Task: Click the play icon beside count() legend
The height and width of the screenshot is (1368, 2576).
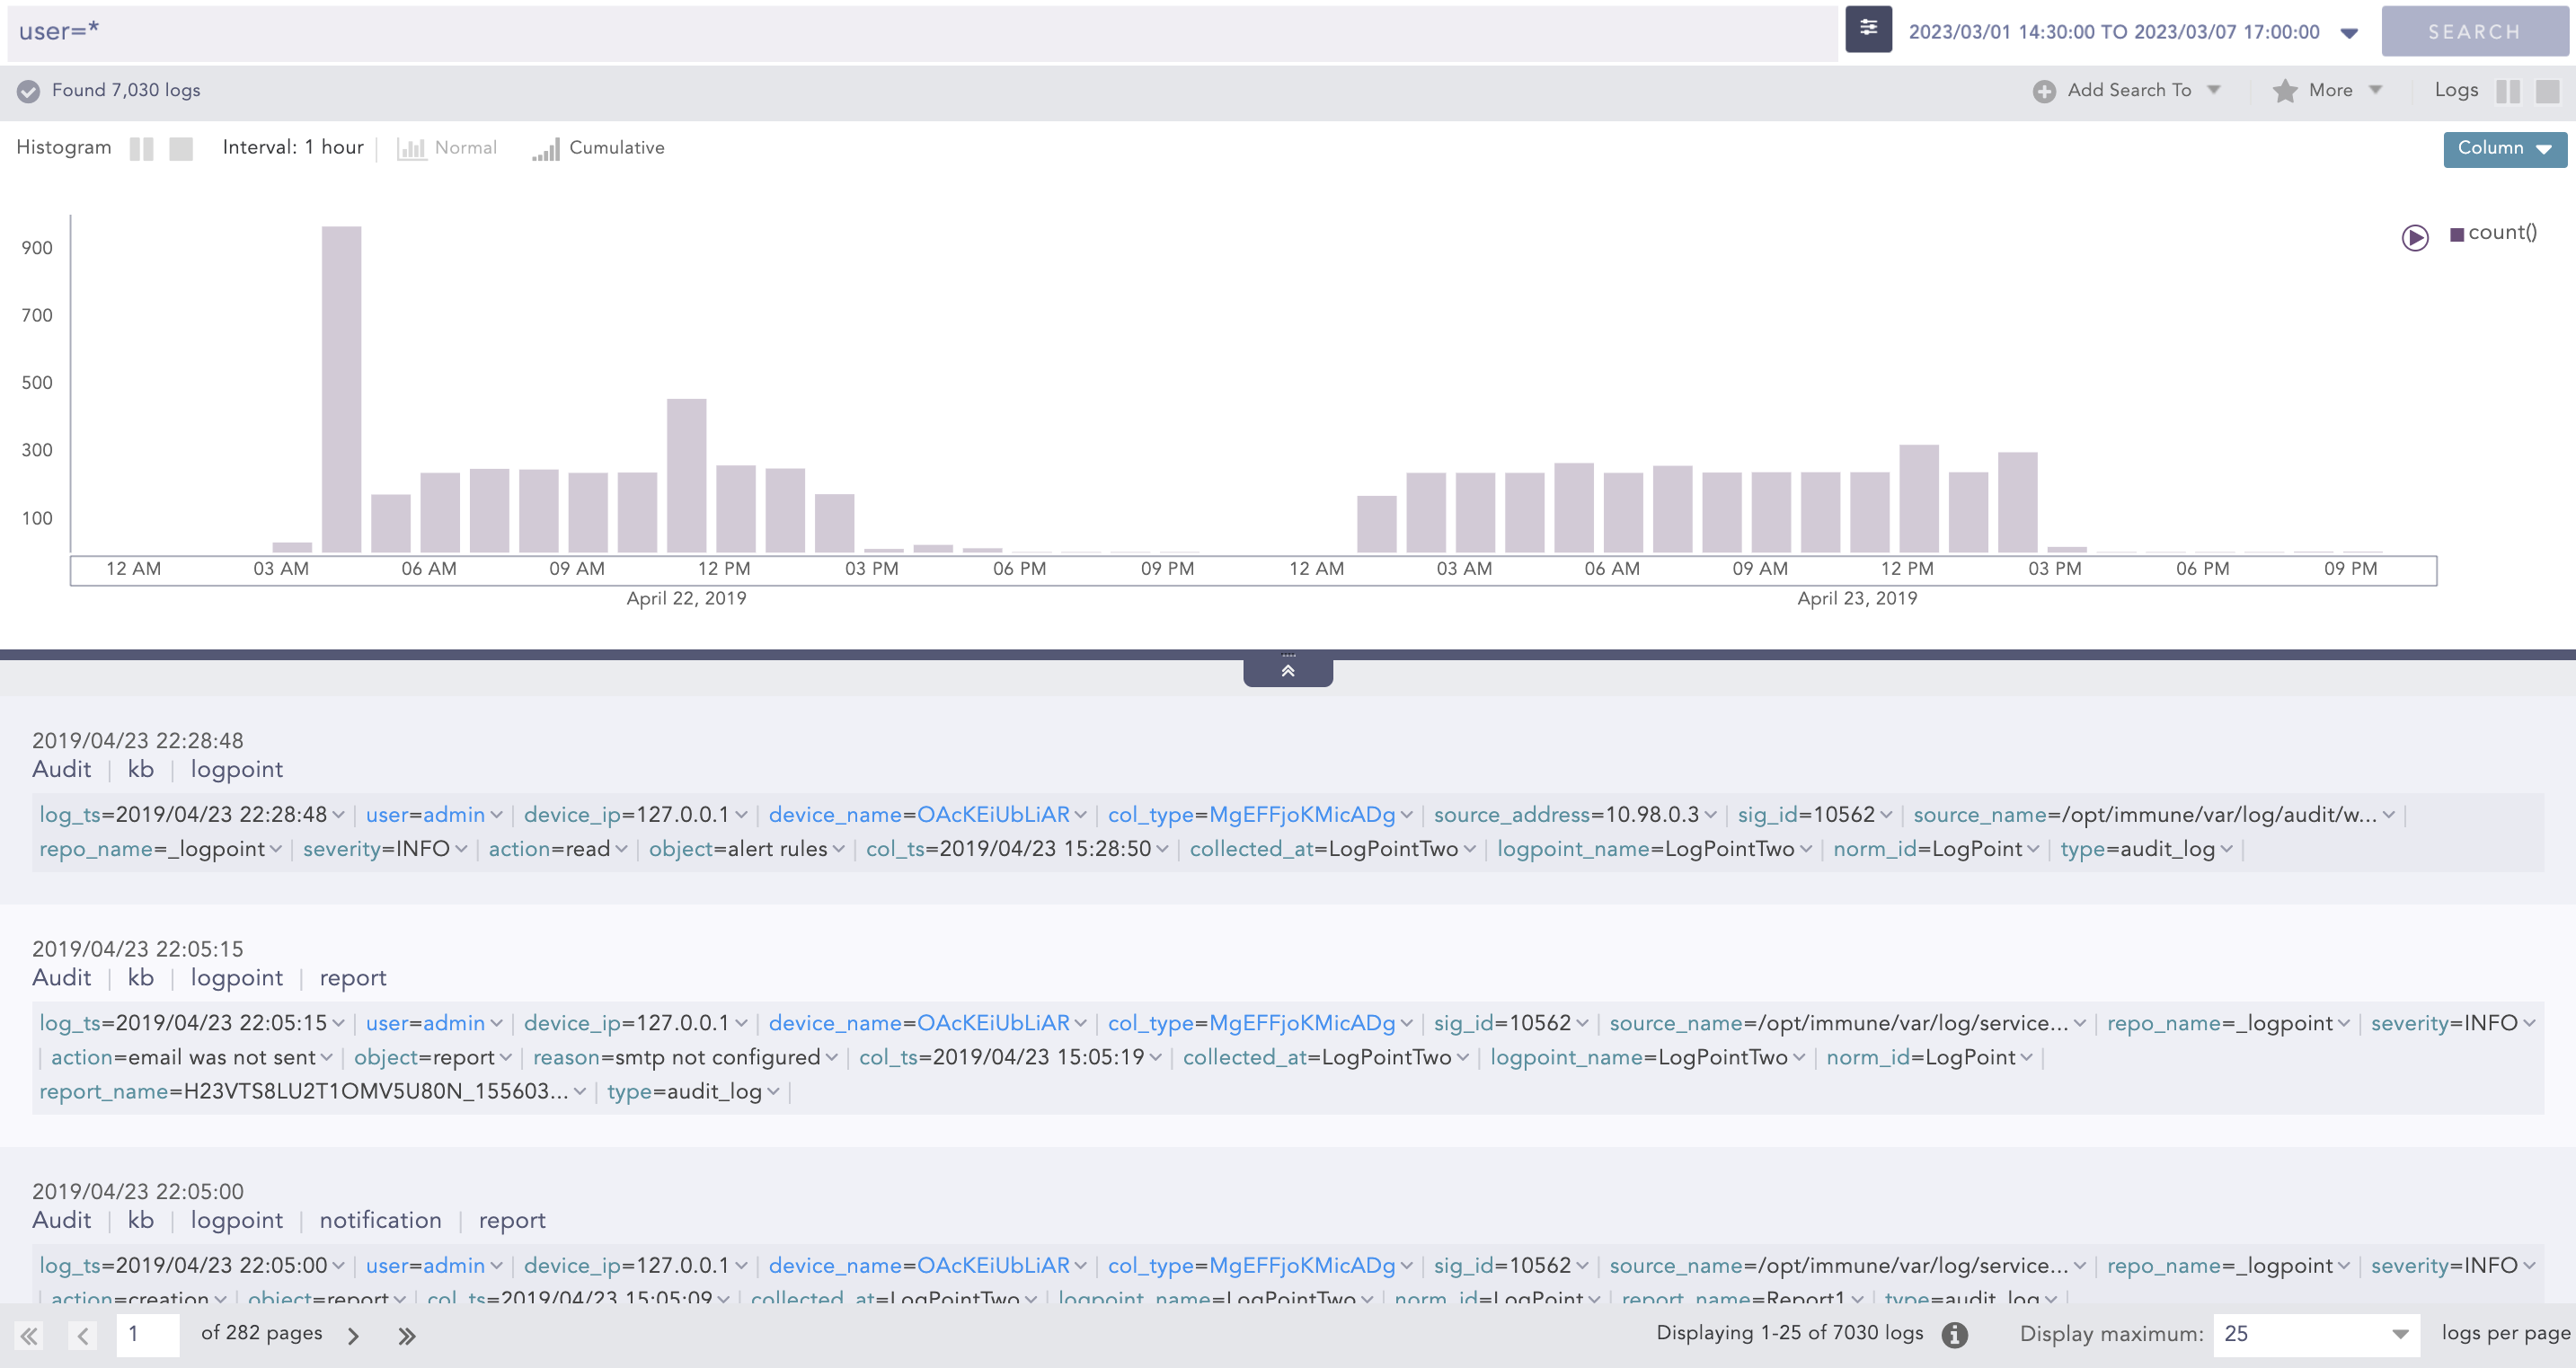Action: (x=2415, y=238)
